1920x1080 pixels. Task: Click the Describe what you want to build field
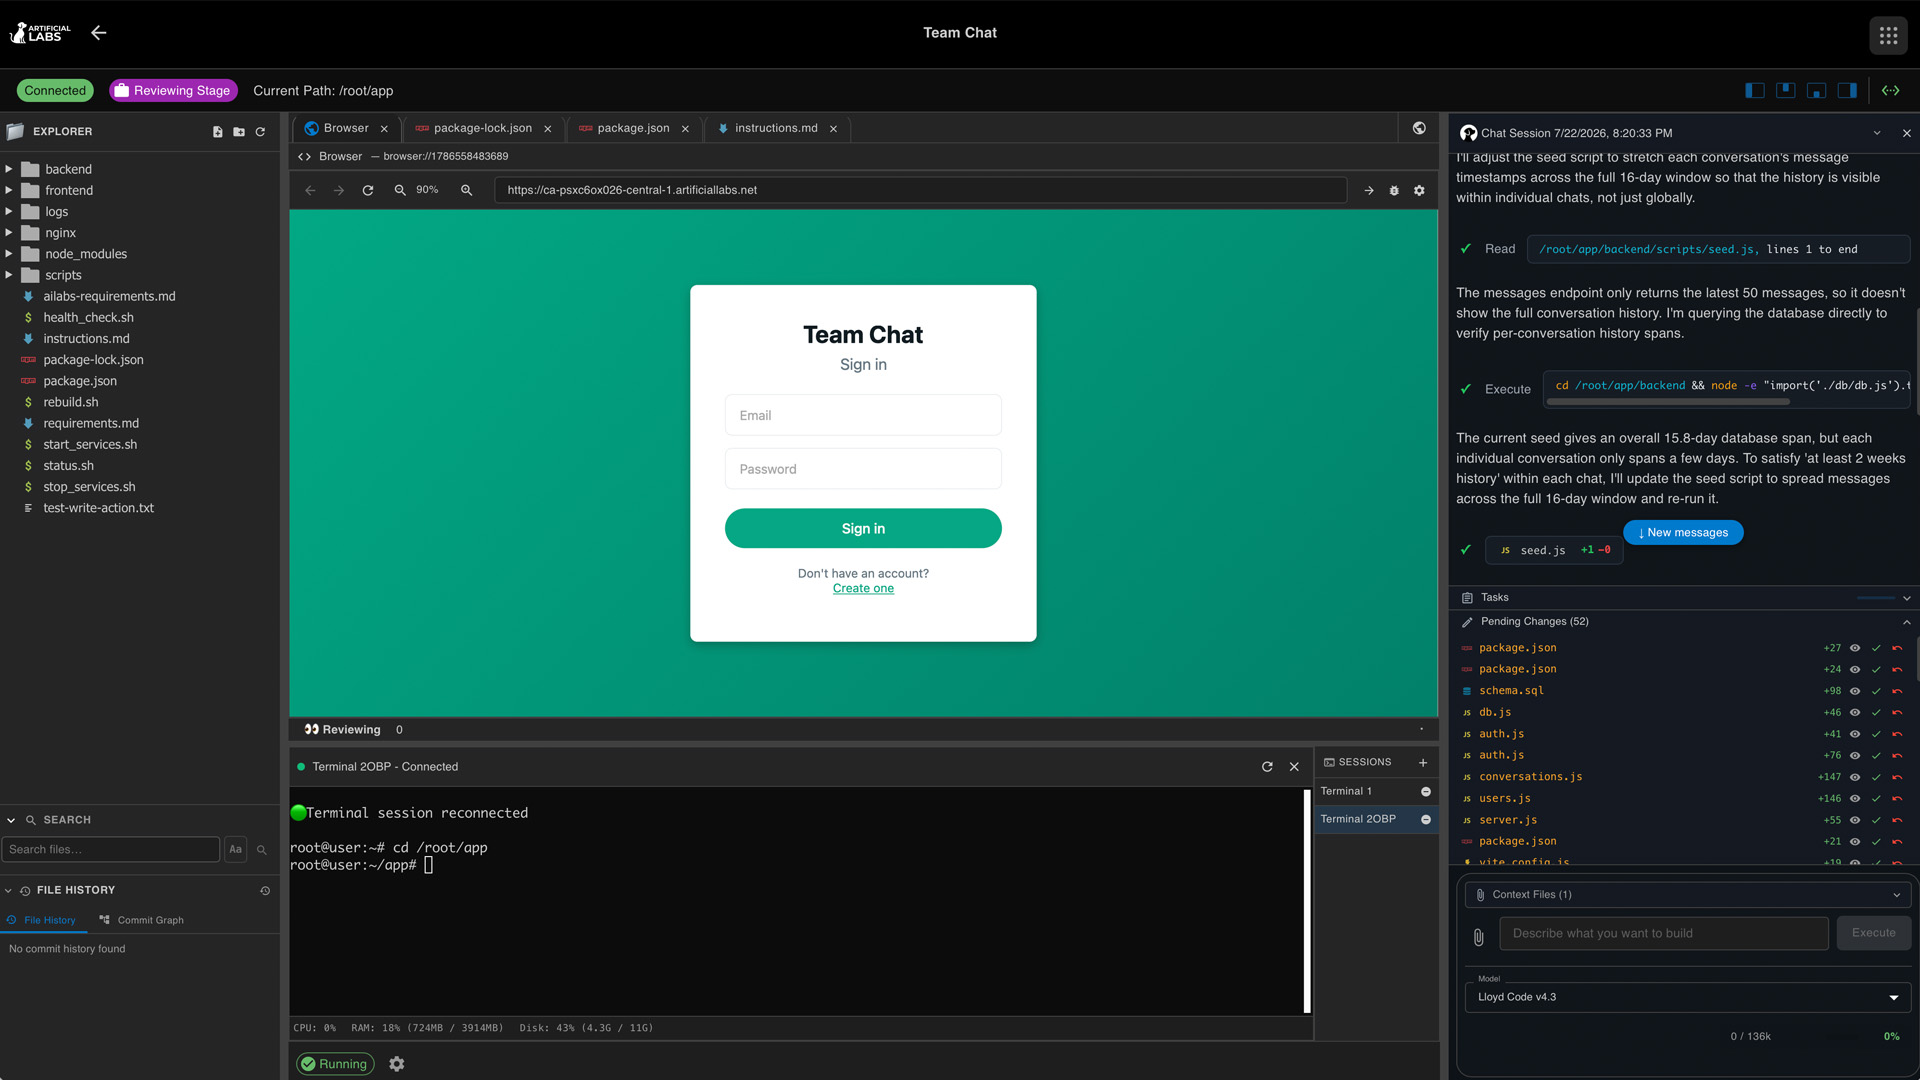point(1664,934)
